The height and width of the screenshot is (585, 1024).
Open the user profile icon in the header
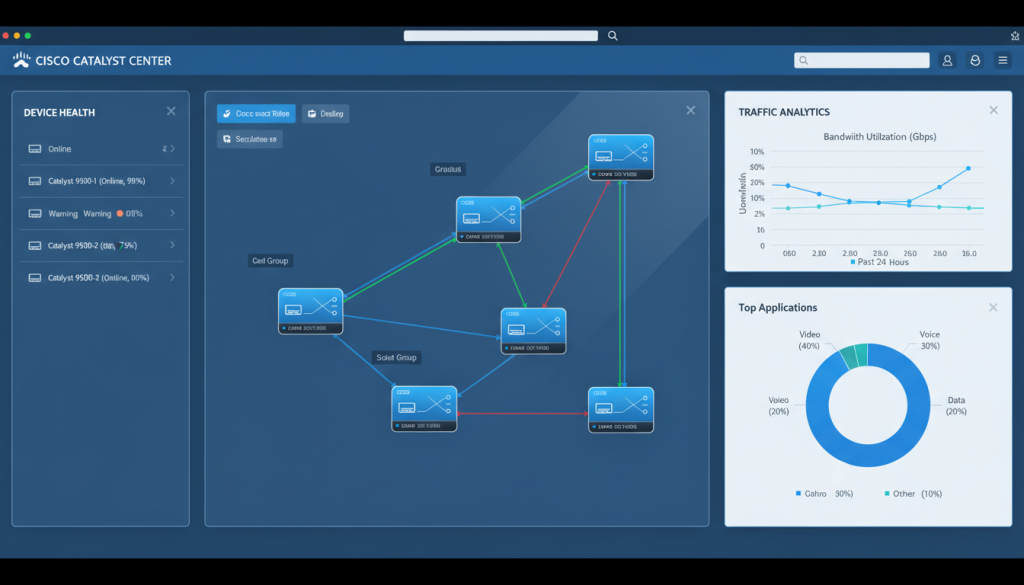click(947, 60)
